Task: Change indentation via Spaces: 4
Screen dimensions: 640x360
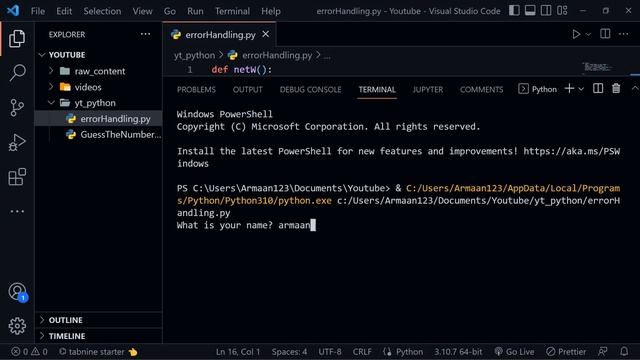Action: 289,351
